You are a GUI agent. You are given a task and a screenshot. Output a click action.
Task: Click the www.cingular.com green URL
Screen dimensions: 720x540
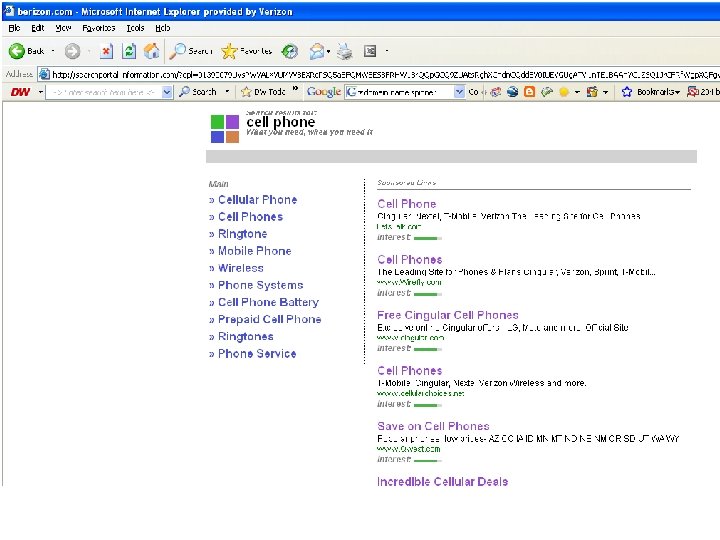point(411,338)
